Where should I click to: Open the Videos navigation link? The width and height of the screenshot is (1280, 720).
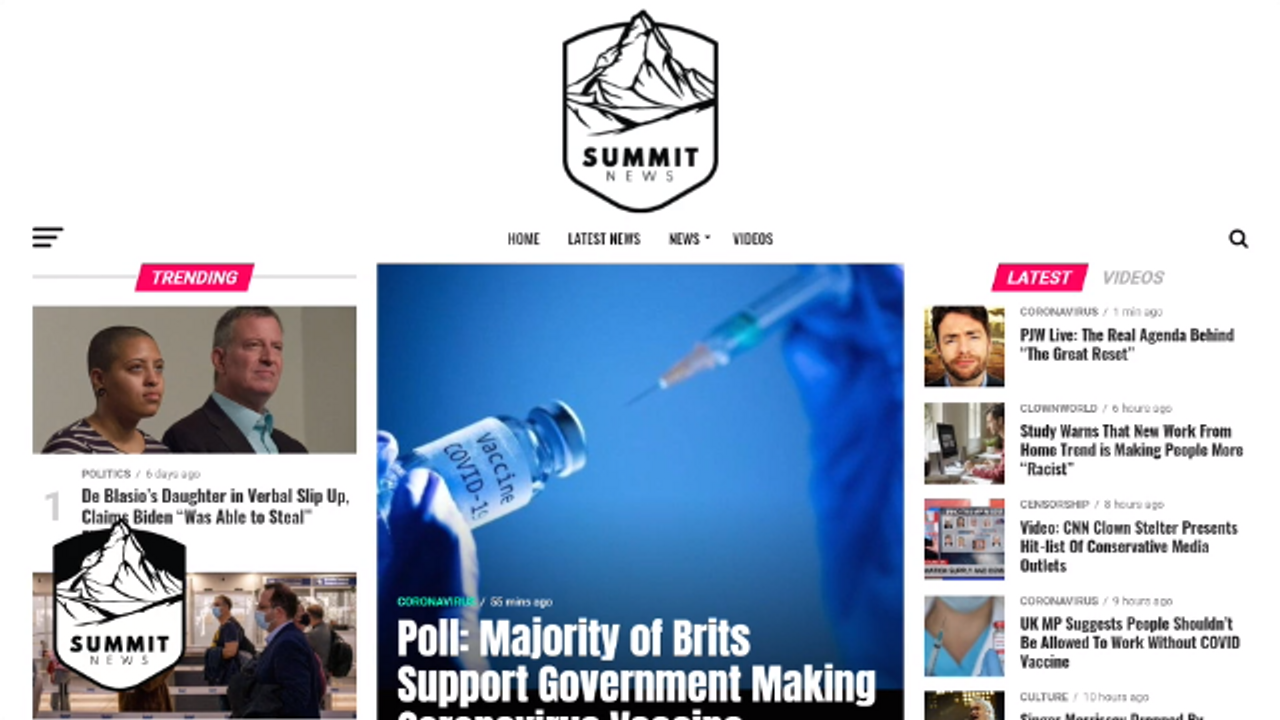(753, 239)
